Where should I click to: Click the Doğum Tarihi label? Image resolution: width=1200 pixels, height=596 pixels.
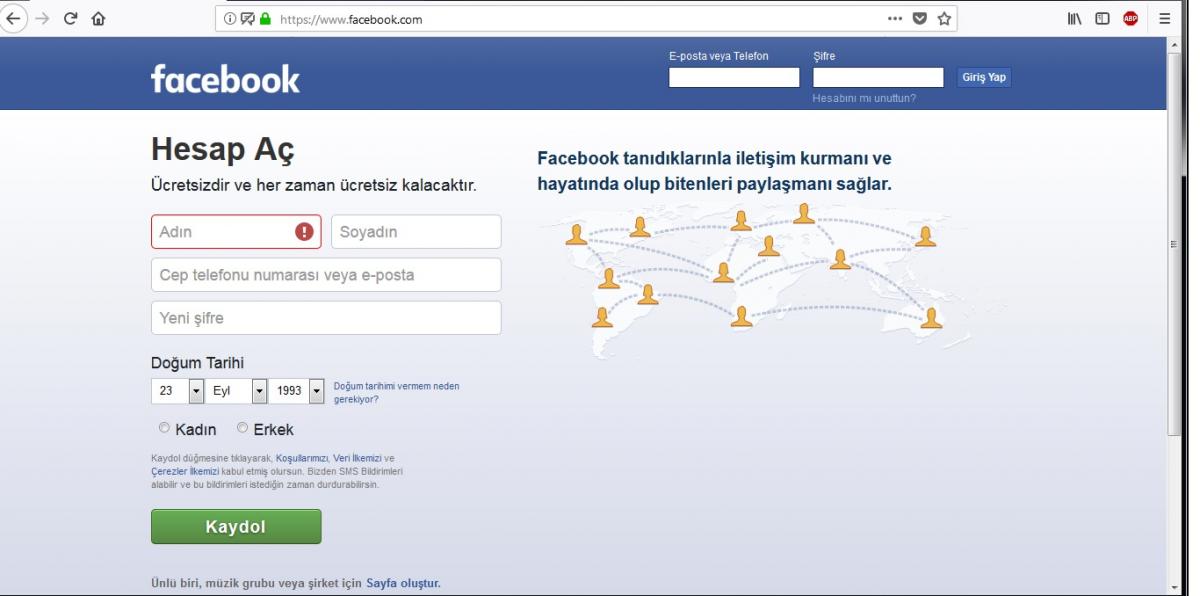pos(197,363)
